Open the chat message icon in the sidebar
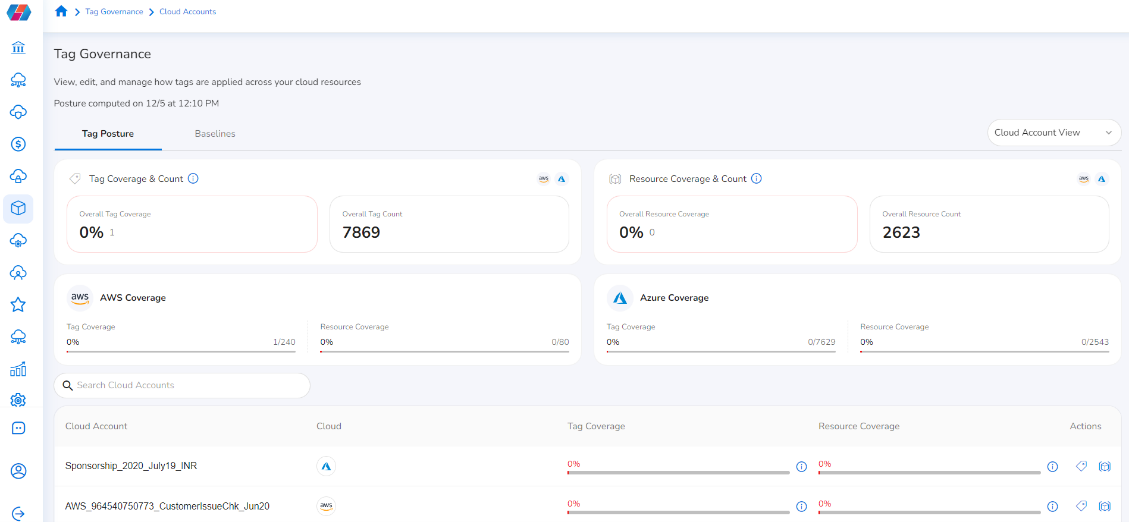The width and height of the screenshot is (1129, 522). 18,428
